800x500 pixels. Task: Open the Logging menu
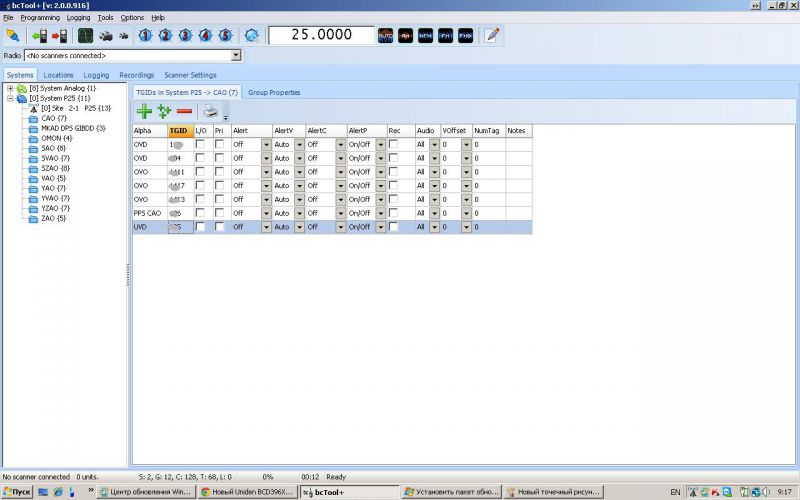coord(78,17)
